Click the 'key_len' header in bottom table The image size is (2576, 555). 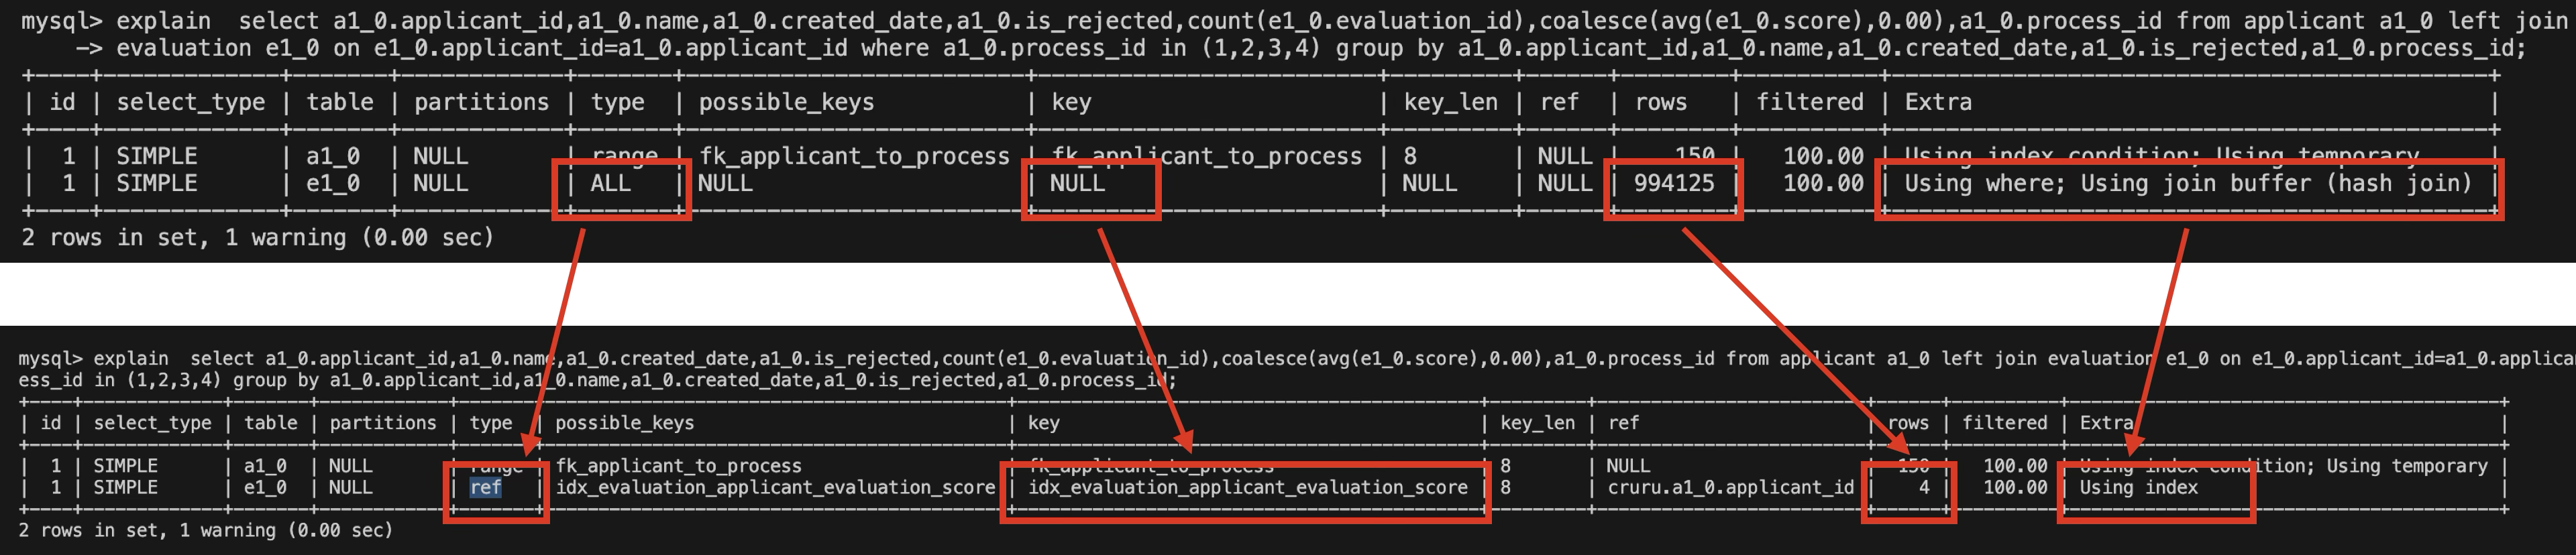[x=1537, y=423]
